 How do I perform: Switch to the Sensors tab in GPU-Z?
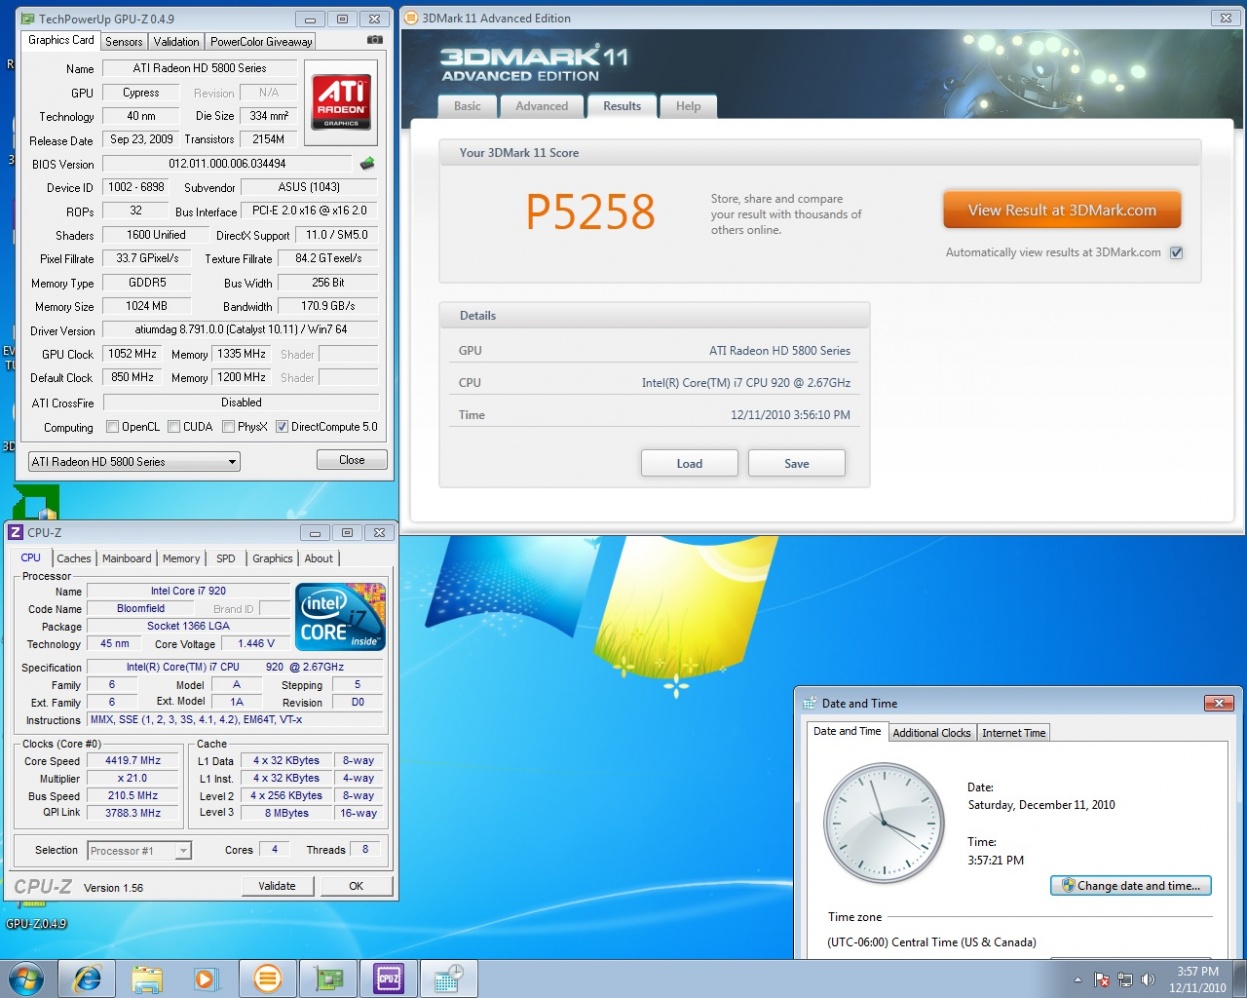(x=124, y=42)
